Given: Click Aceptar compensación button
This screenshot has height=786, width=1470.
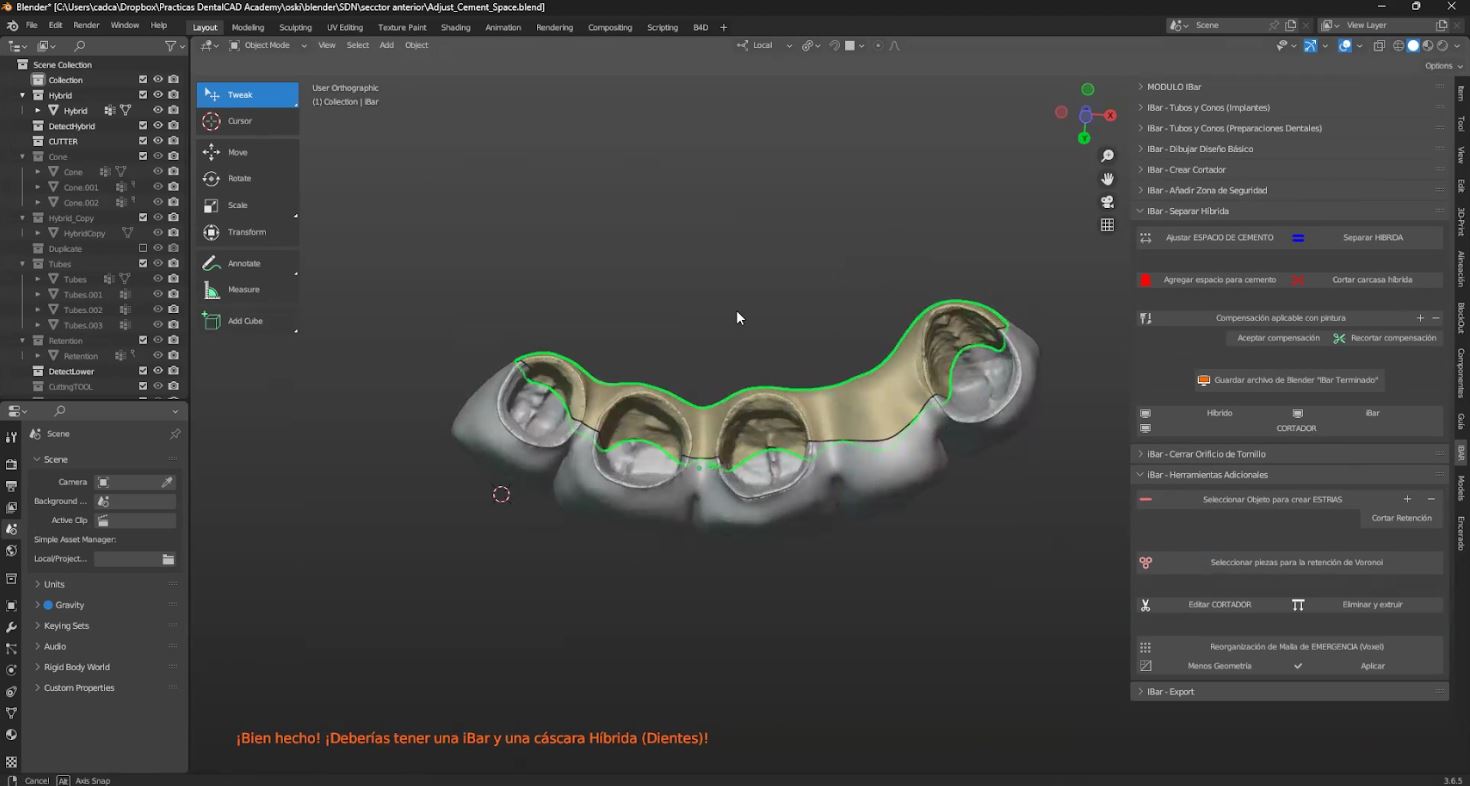Looking at the screenshot, I should pyautogui.click(x=1278, y=338).
